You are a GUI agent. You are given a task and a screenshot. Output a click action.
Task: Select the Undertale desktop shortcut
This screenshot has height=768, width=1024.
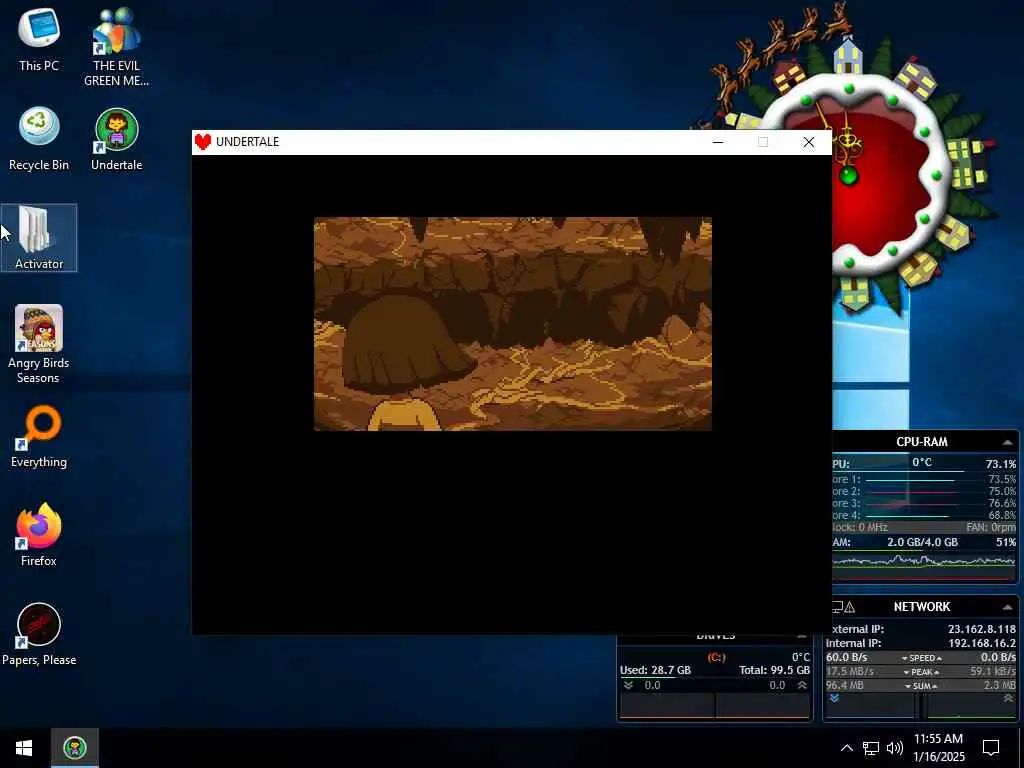pyautogui.click(x=116, y=138)
